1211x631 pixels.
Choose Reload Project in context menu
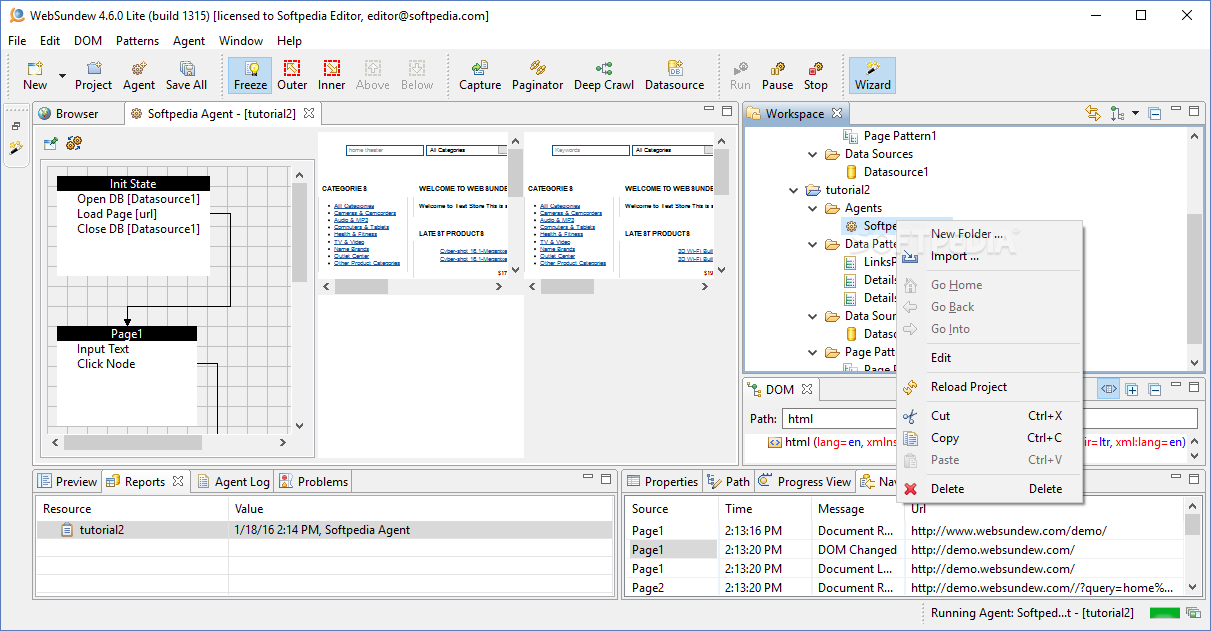(x=989, y=387)
